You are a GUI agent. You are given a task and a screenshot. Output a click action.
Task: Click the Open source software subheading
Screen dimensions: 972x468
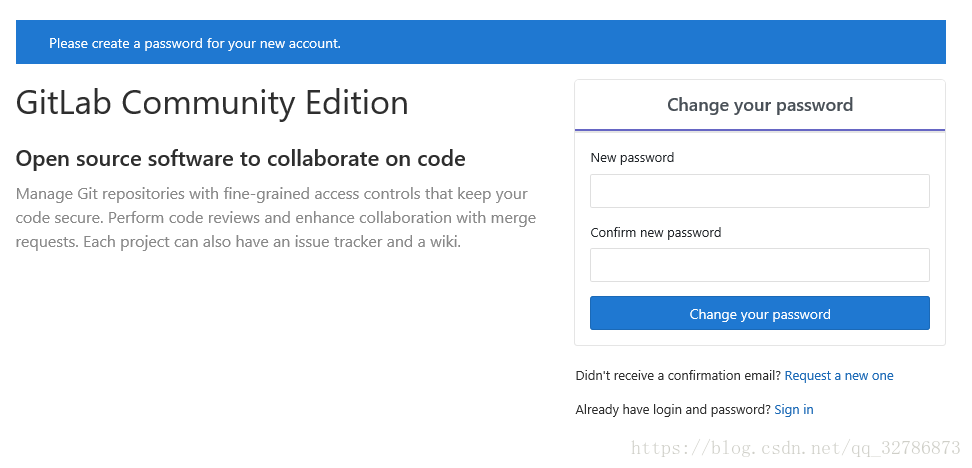[x=241, y=159]
